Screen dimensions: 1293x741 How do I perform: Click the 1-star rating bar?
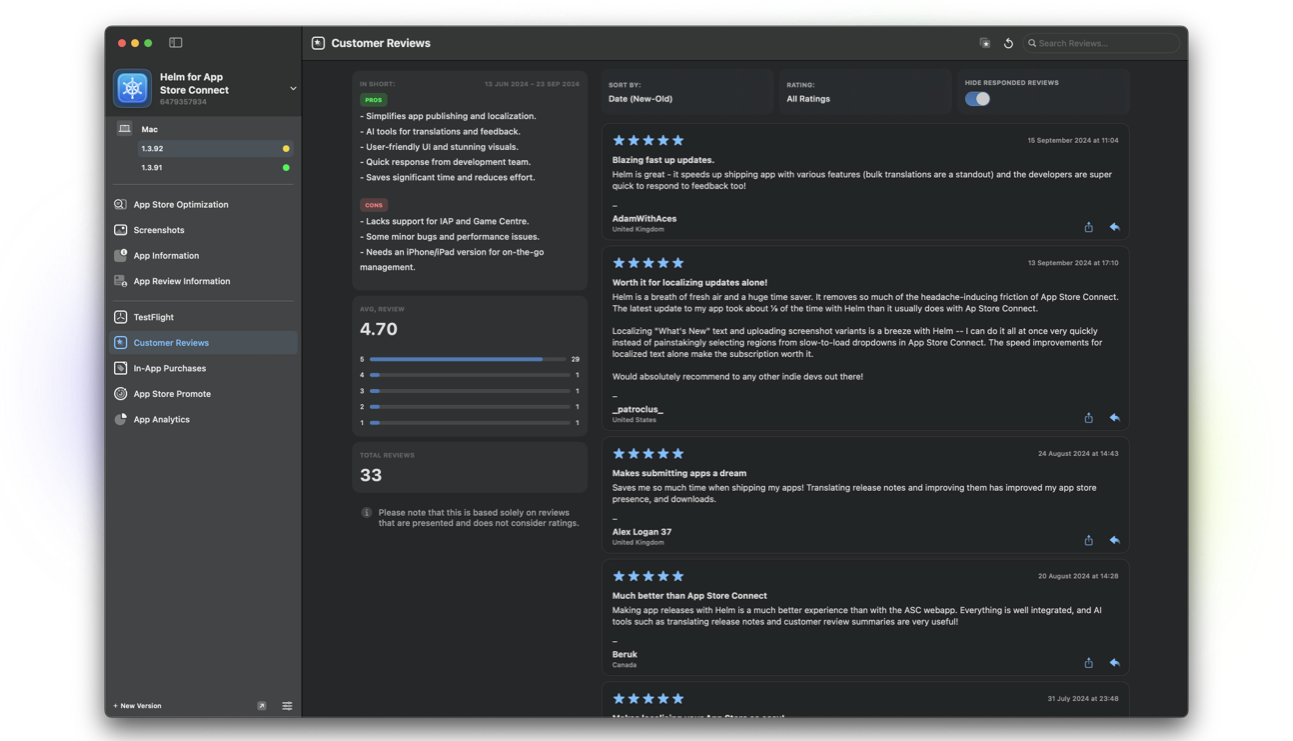[469, 423]
